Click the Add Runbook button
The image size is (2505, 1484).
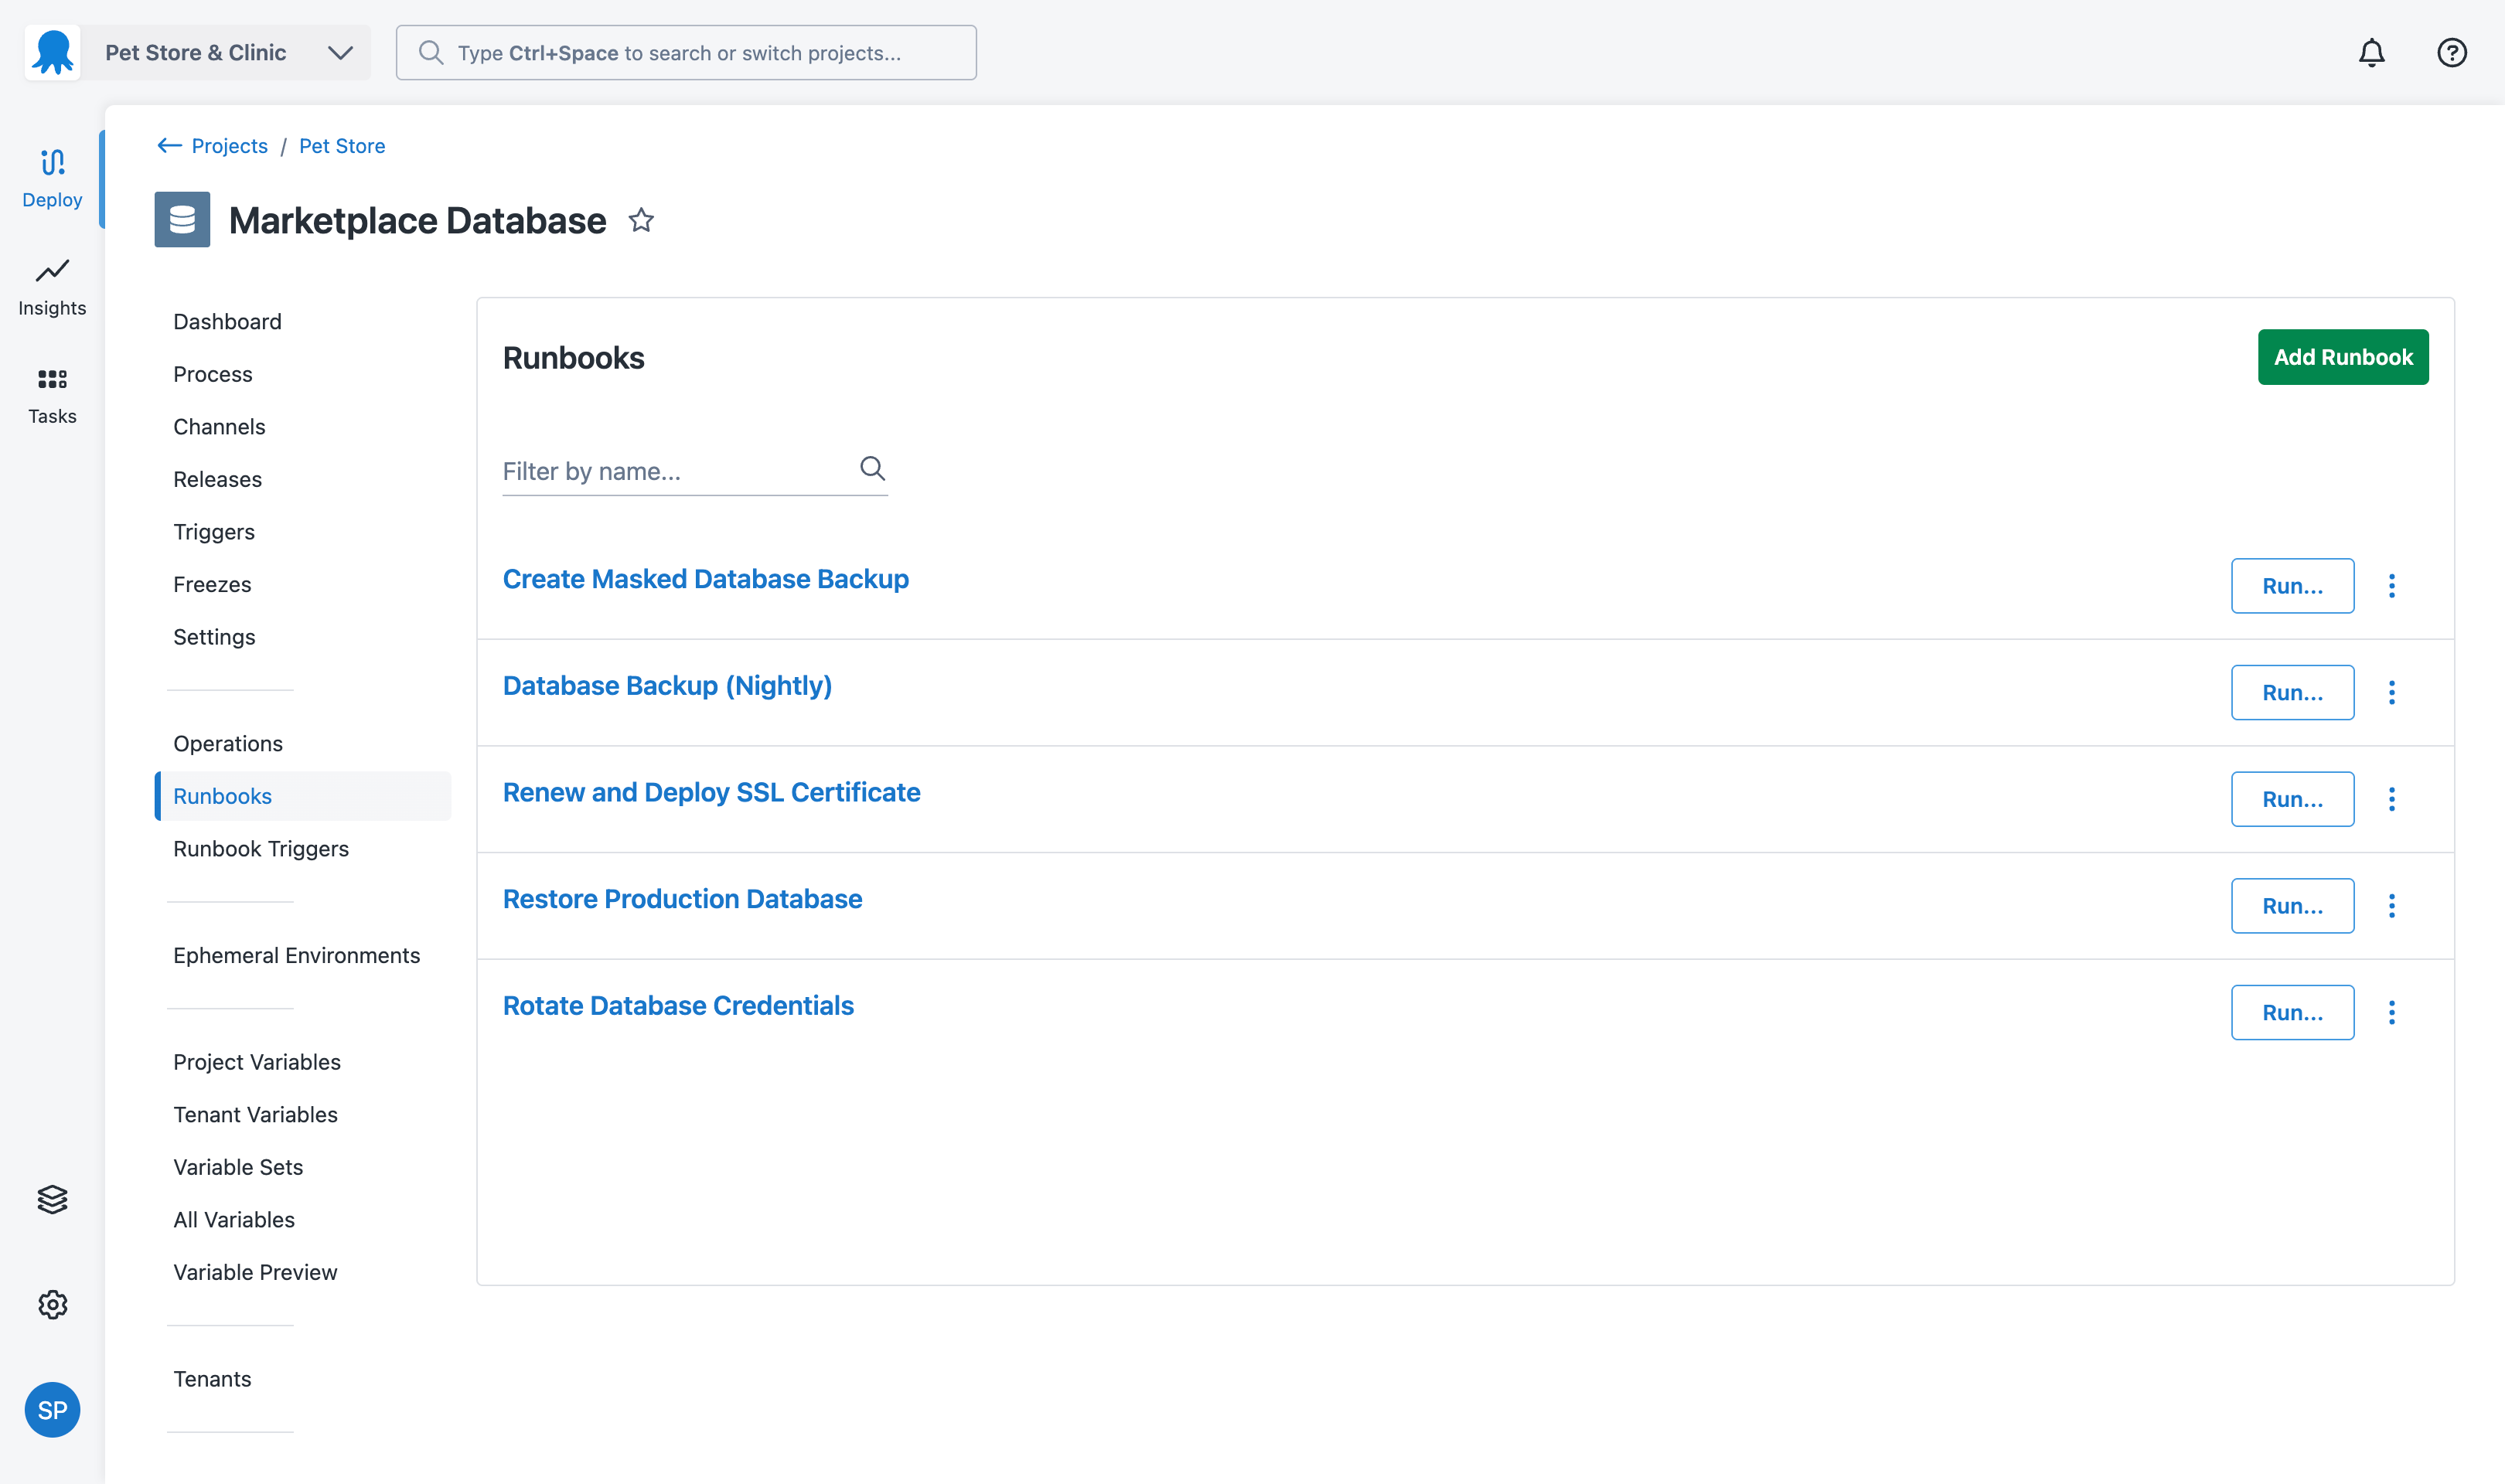(x=2342, y=357)
